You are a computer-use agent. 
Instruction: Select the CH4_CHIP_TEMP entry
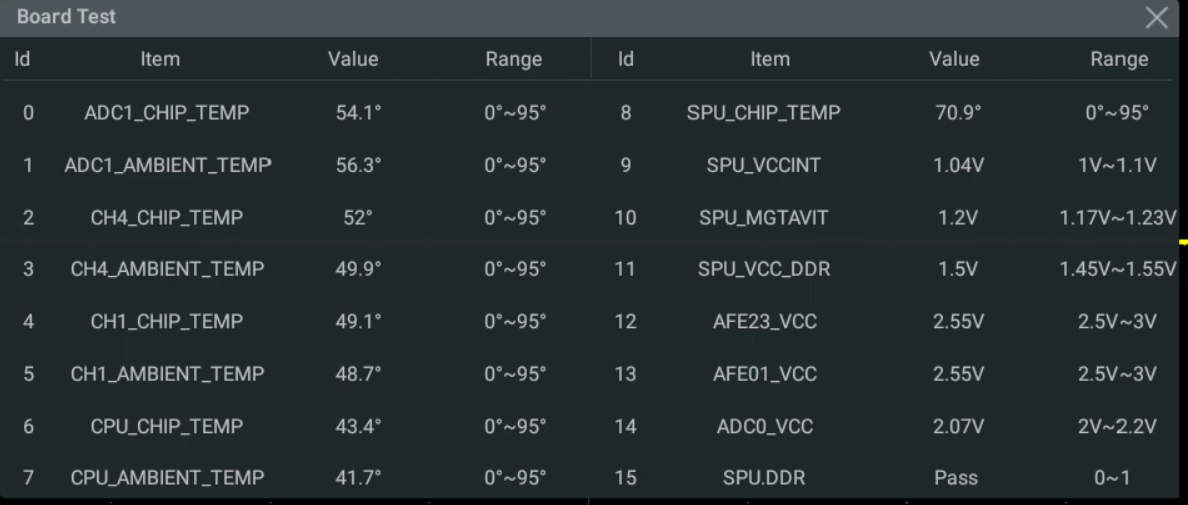click(167, 218)
